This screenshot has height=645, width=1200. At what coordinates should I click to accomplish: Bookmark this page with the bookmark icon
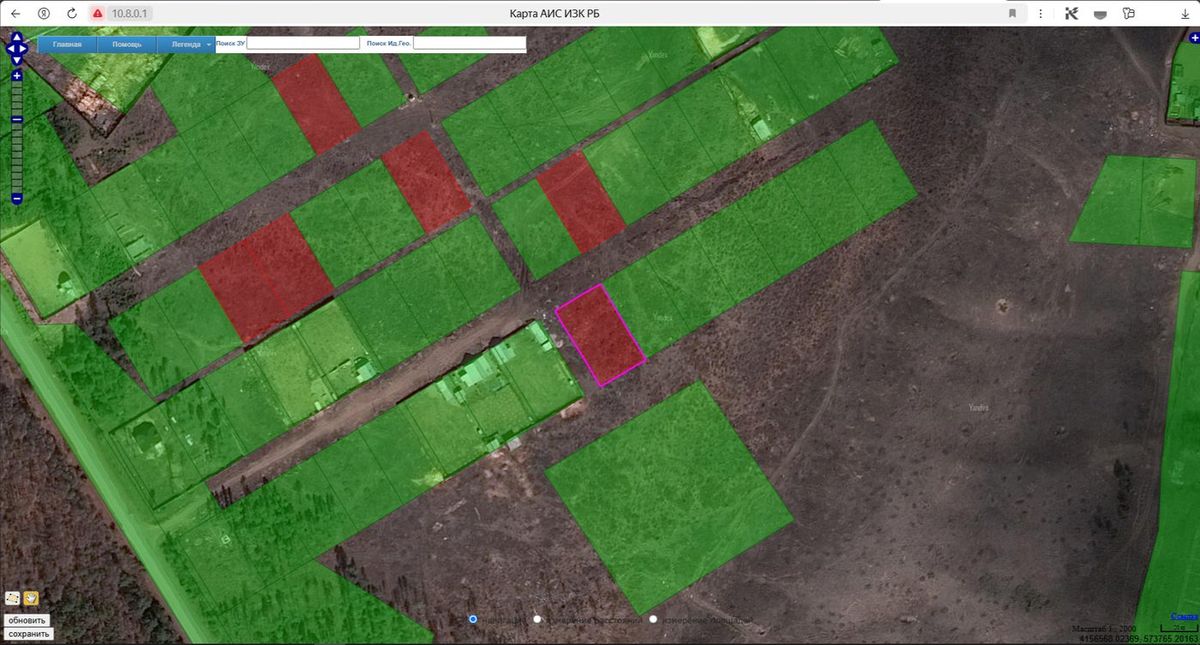point(1012,13)
